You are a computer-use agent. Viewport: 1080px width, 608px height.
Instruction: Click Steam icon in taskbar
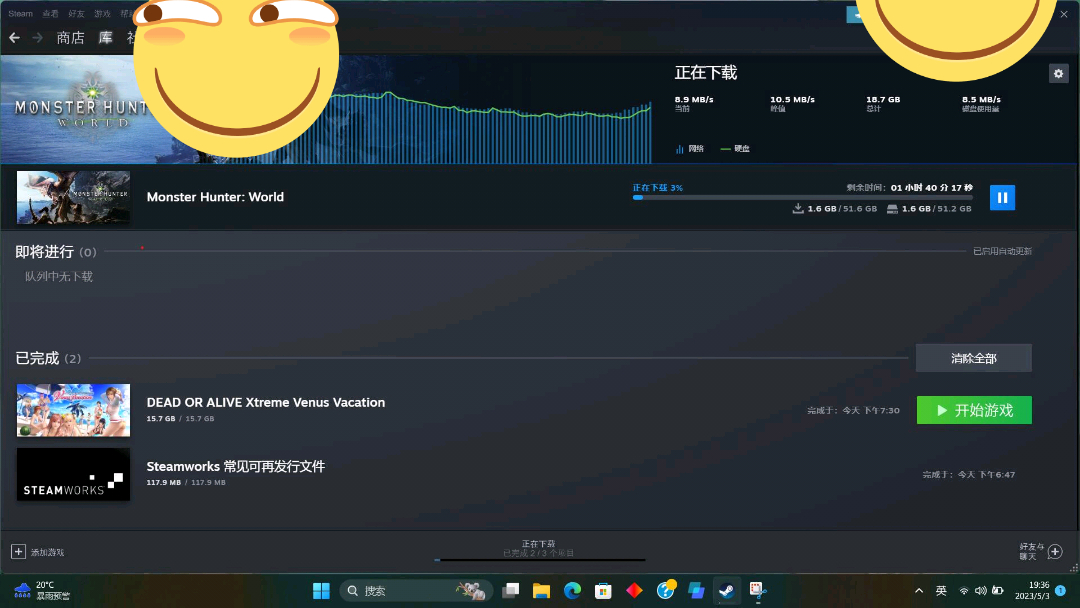(x=727, y=591)
